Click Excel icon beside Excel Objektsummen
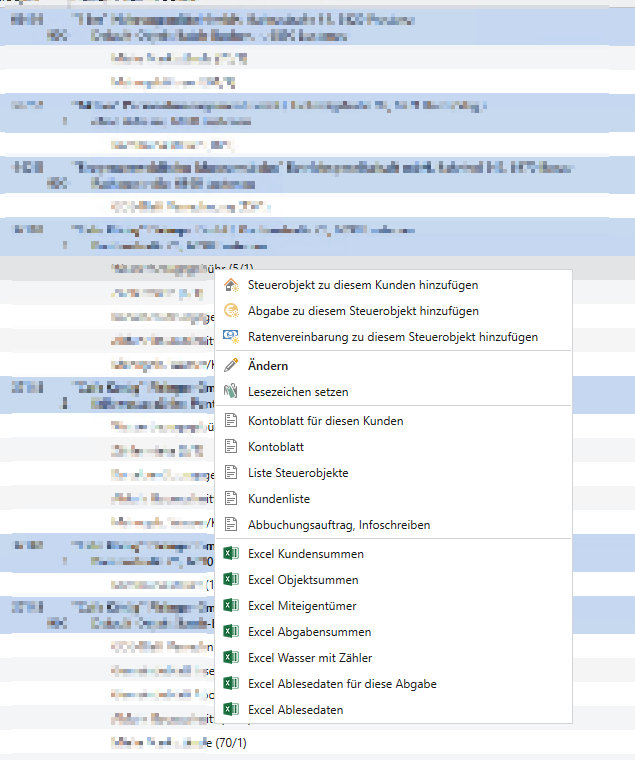Screen dimensions: 635x760 click(231, 579)
